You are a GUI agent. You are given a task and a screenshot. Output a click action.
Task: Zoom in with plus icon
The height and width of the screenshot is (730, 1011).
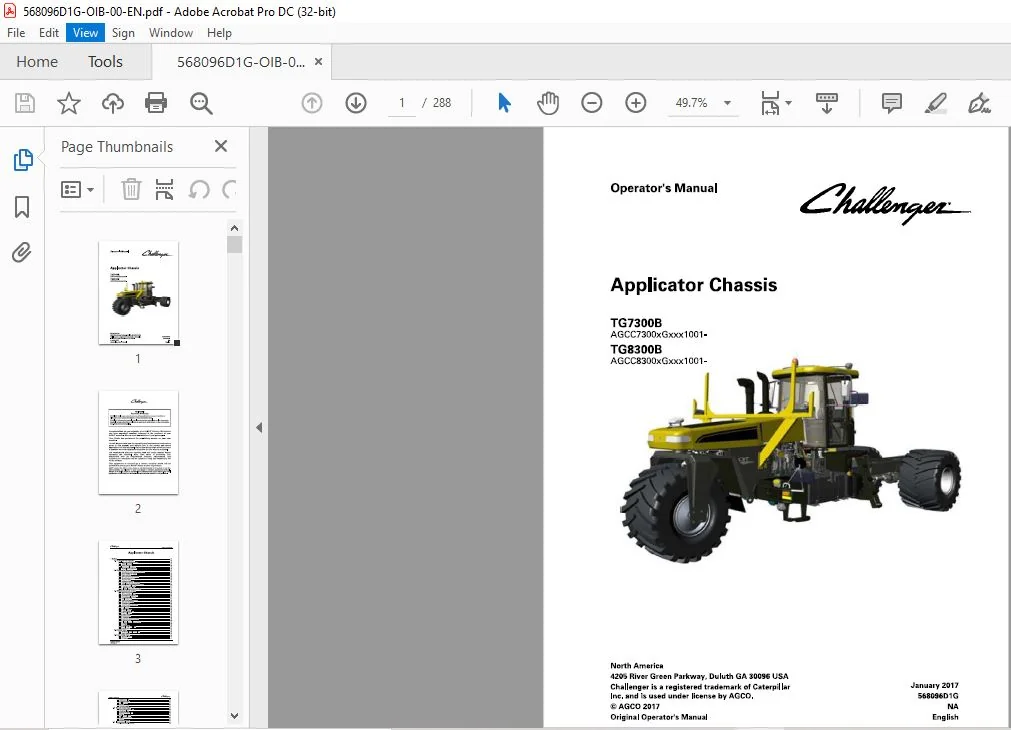tap(636, 103)
